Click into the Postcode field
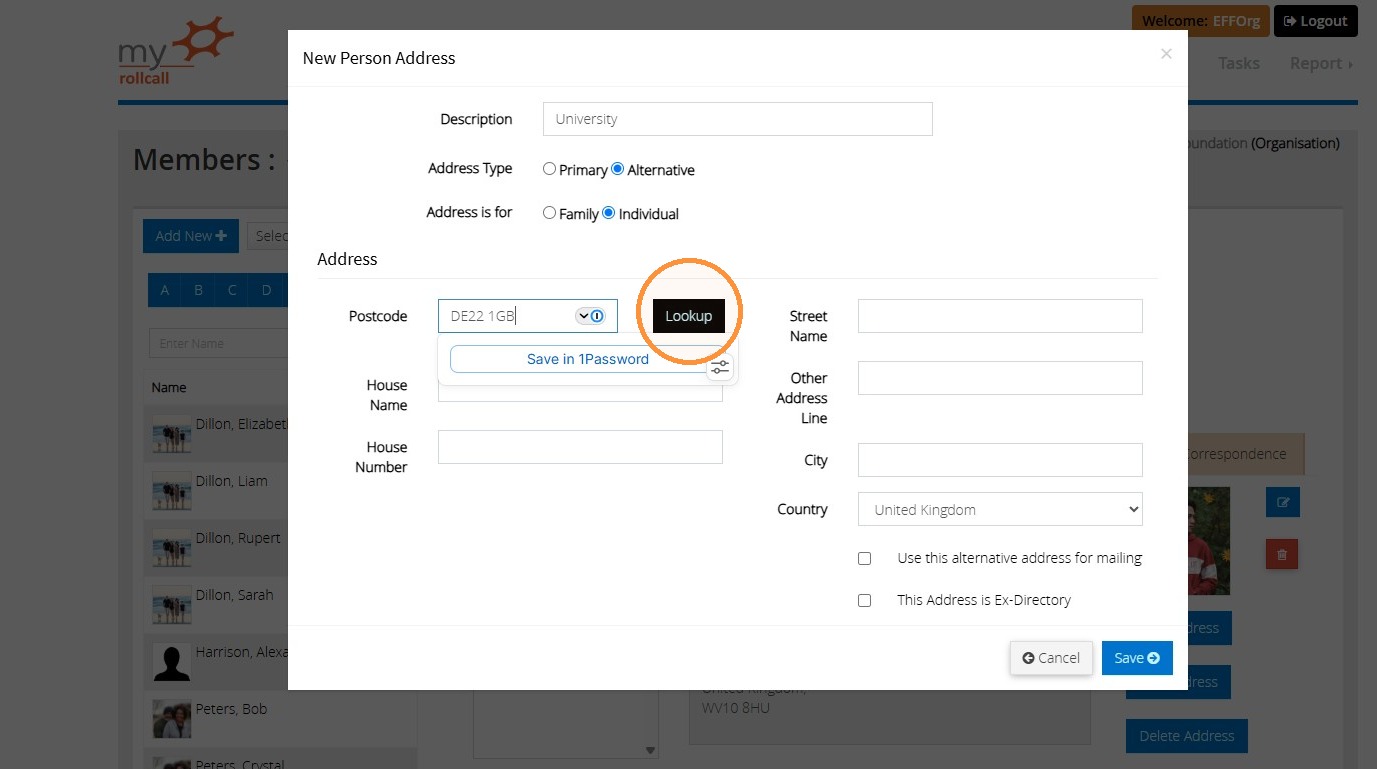Image resolution: width=1377 pixels, height=769 pixels. (528, 316)
